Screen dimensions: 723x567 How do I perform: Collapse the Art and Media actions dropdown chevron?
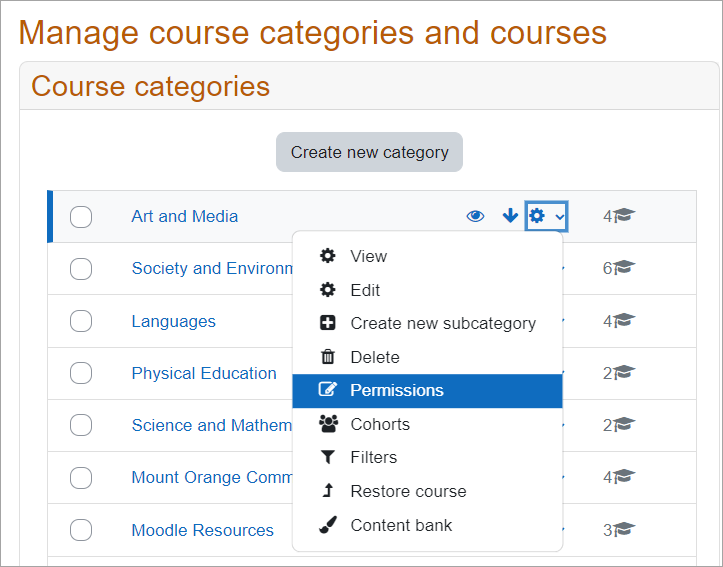pos(559,217)
